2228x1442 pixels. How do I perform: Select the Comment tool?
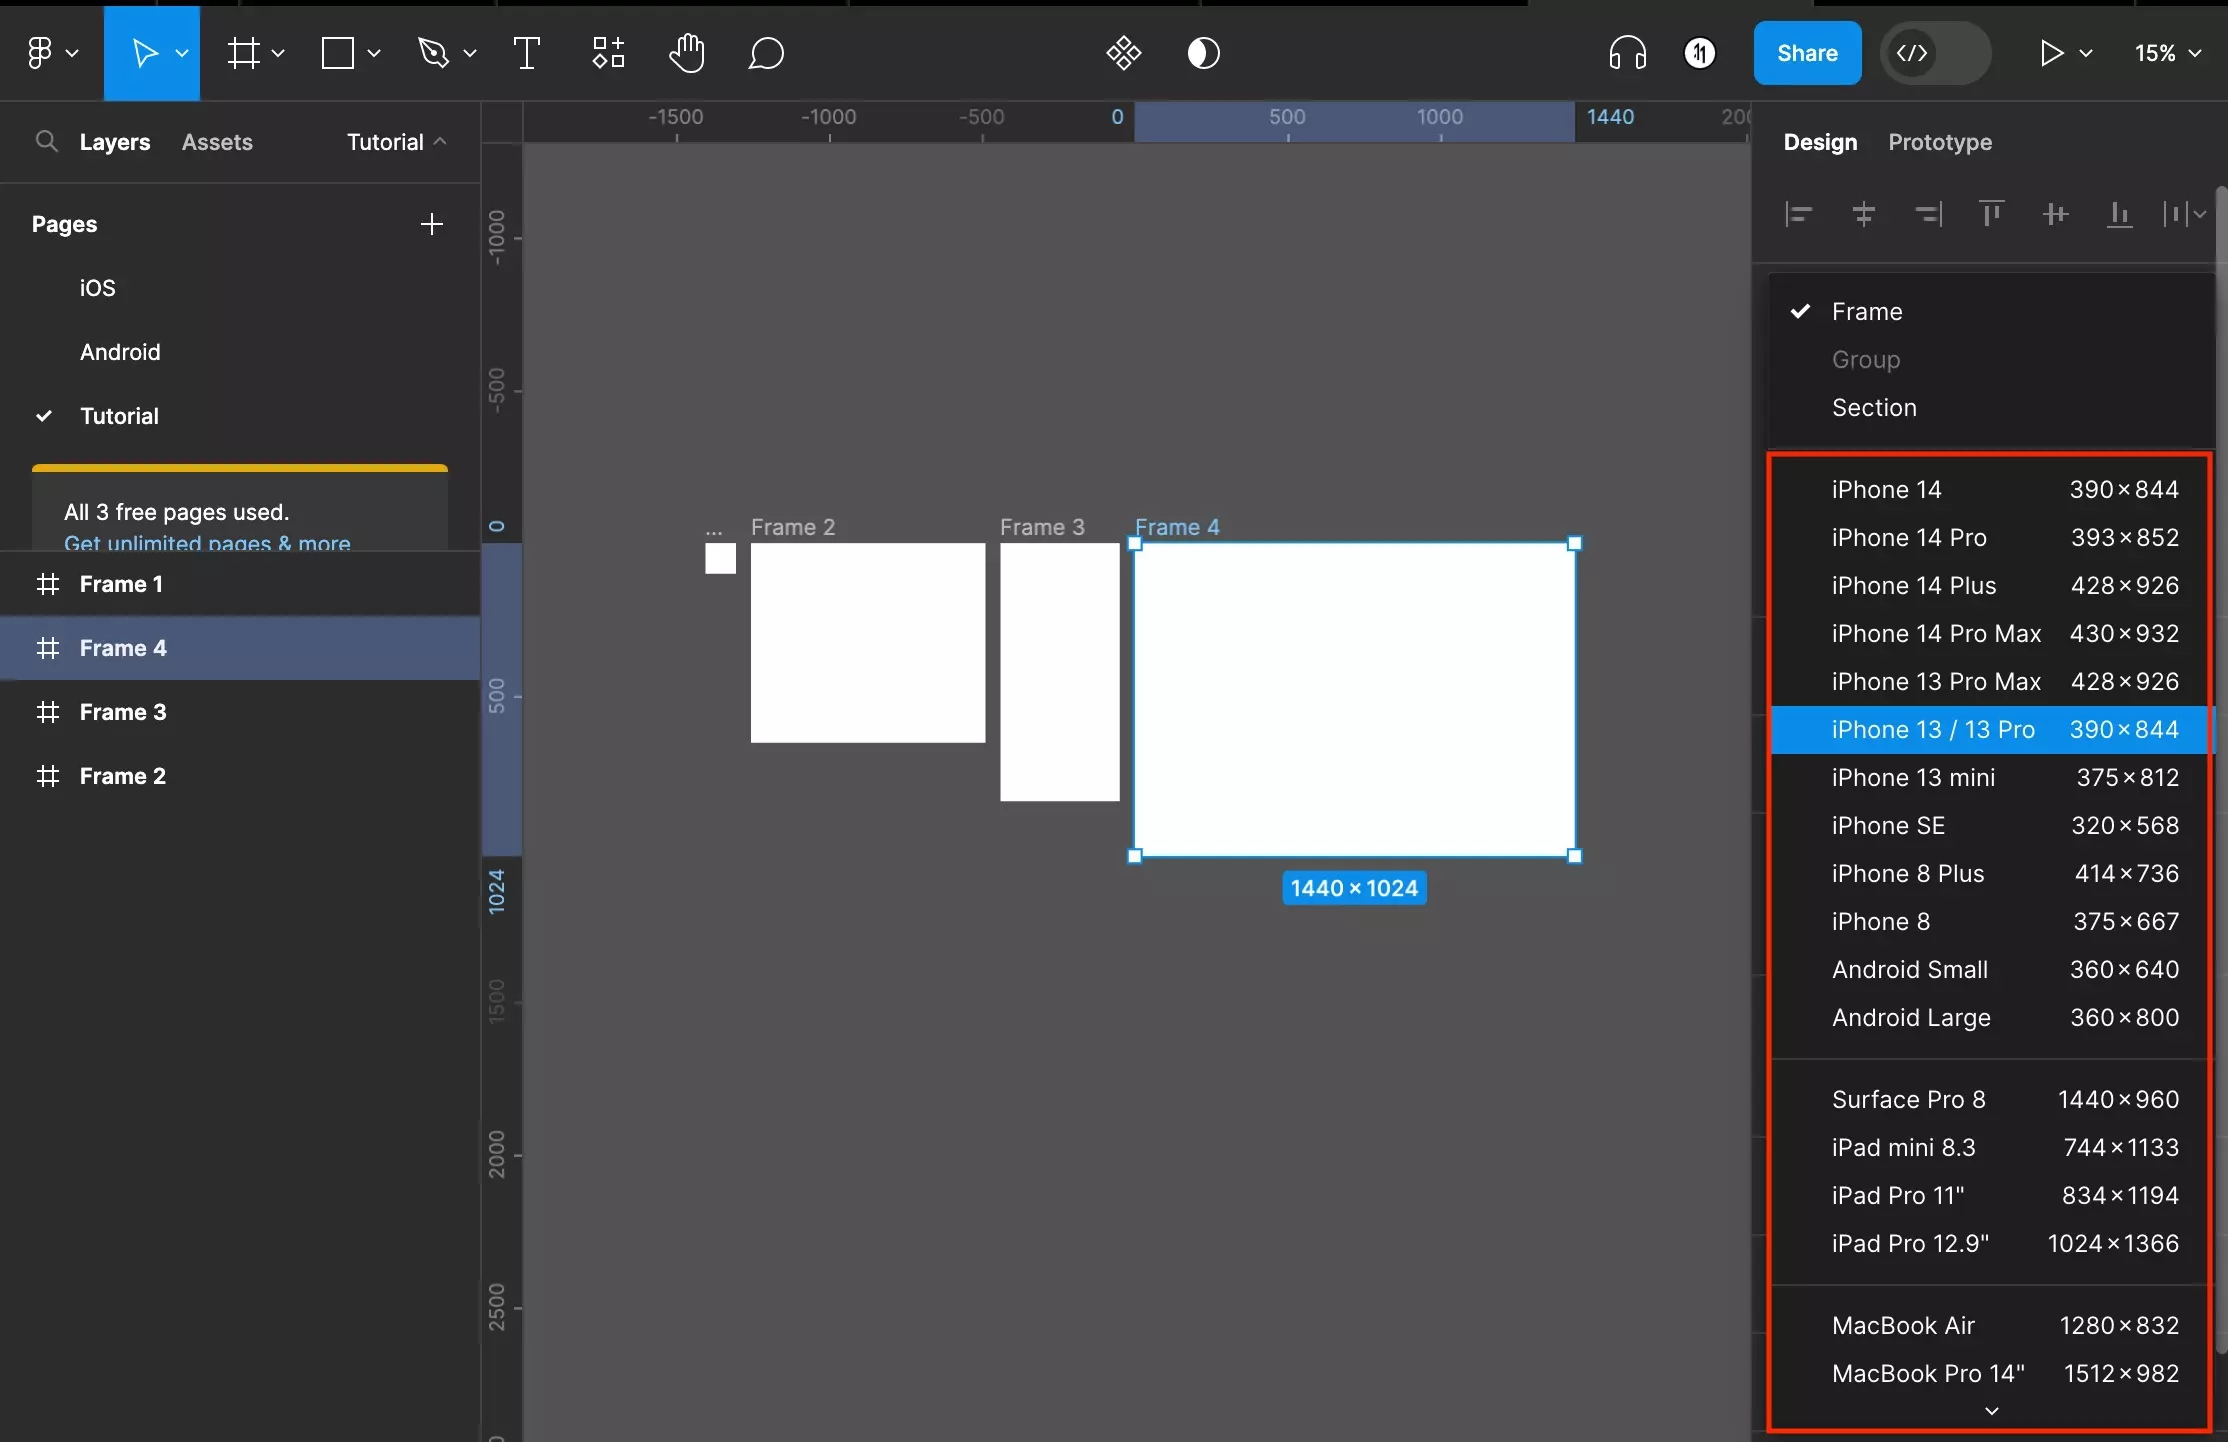[x=765, y=52]
